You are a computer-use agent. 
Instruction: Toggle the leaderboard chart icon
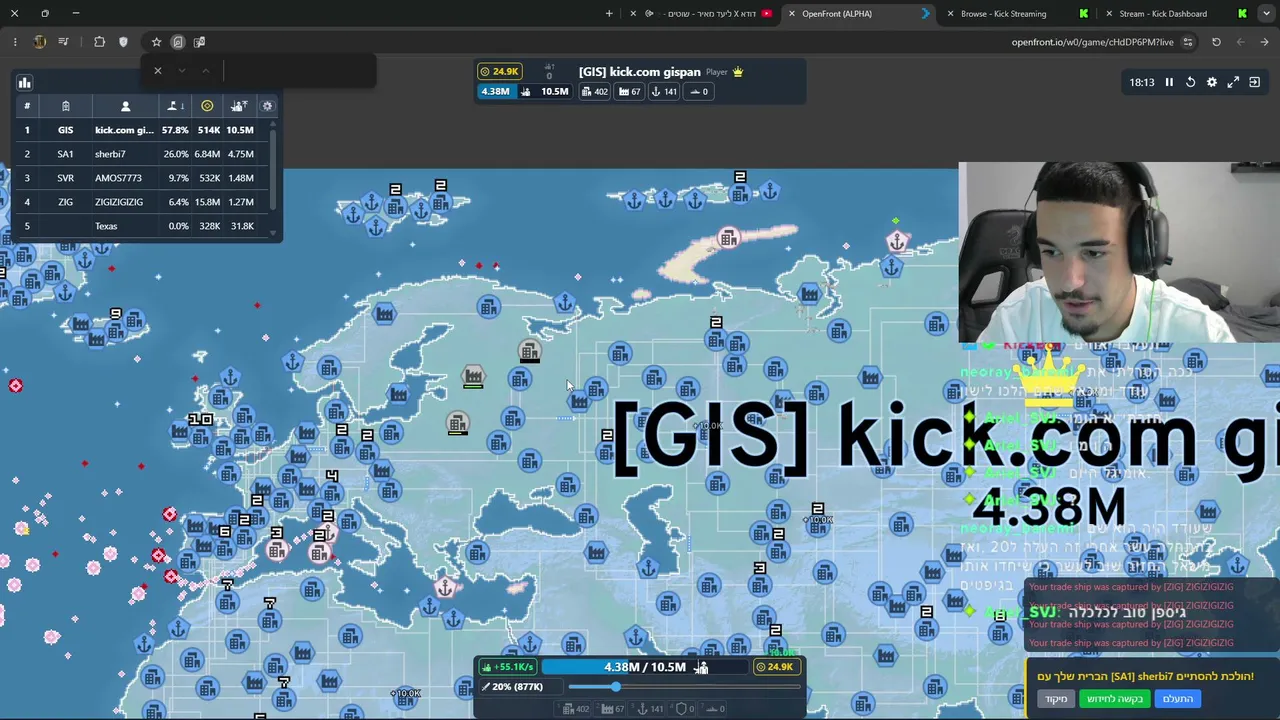pyautogui.click(x=25, y=82)
